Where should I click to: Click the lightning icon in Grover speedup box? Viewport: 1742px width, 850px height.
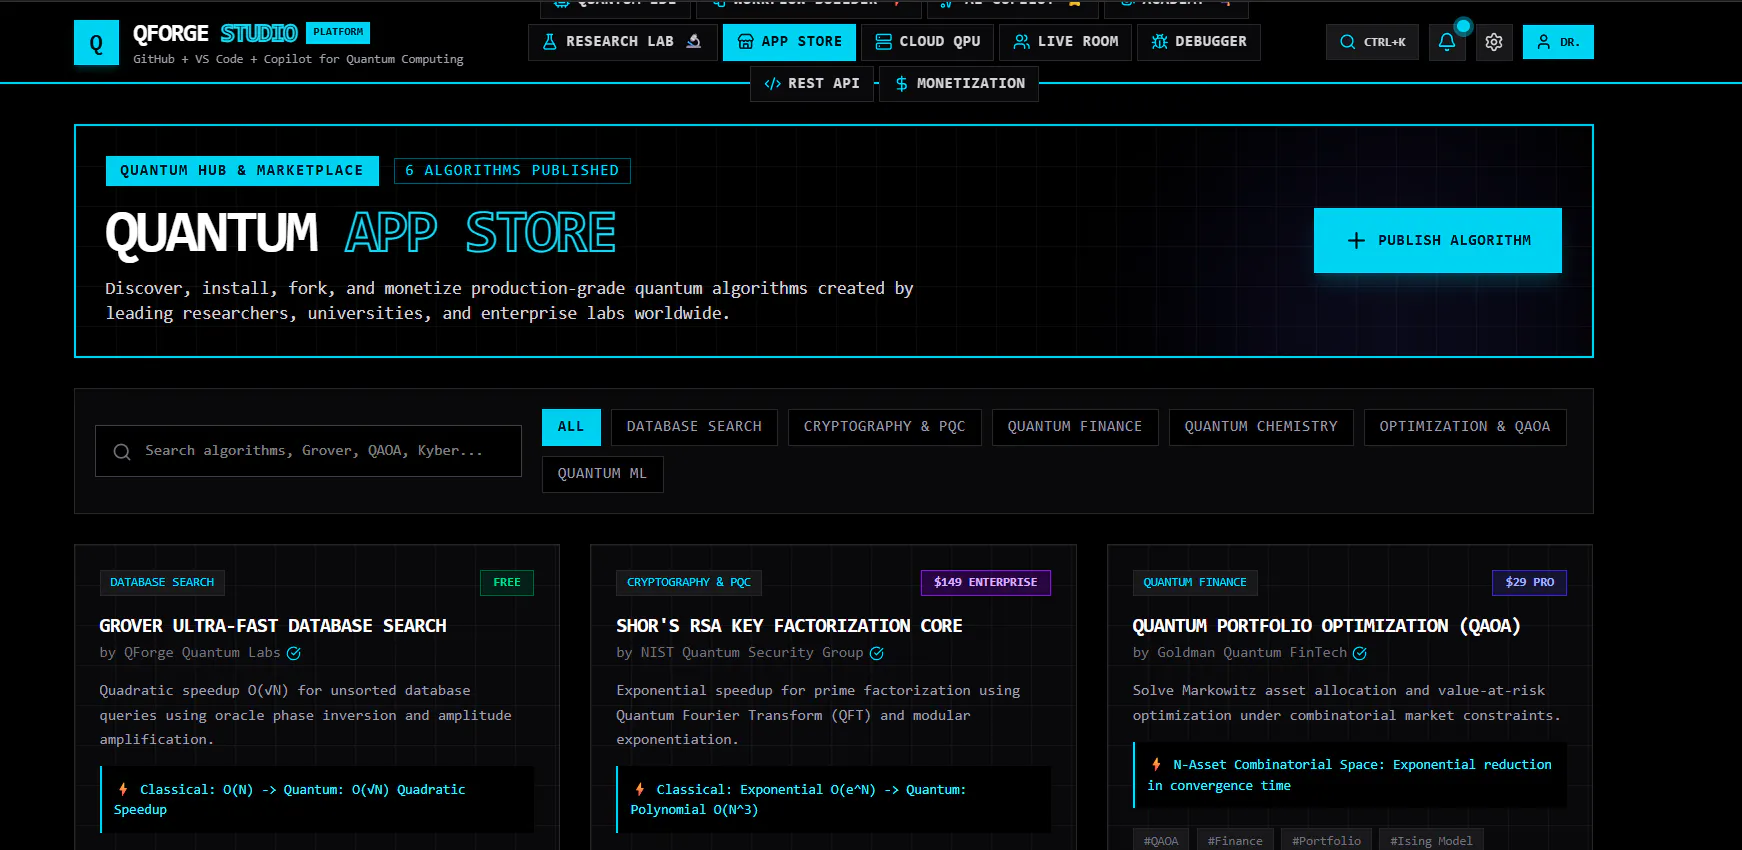pyautogui.click(x=123, y=790)
